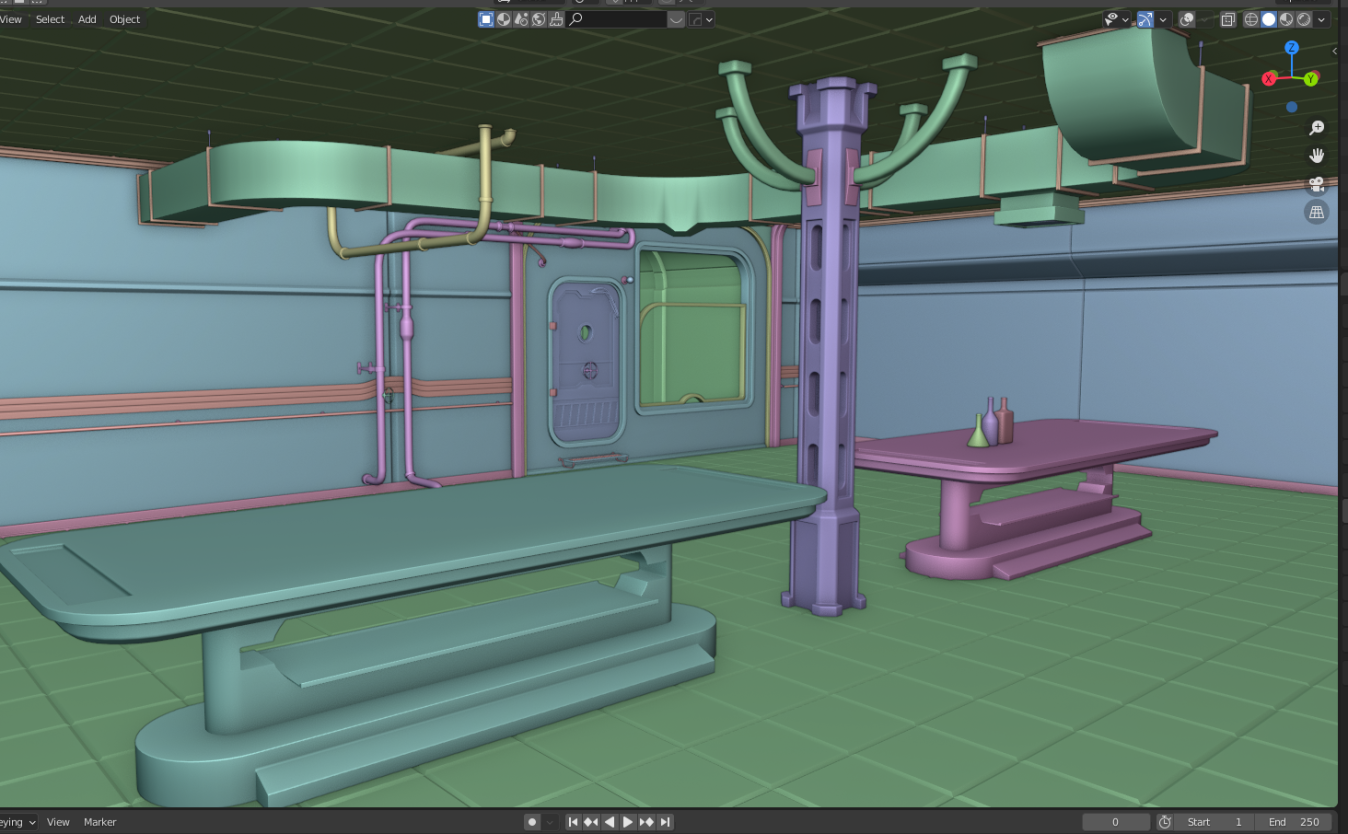Open auto keyframe options dropdown
Viewport: 1348px width, 834px height.
(550, 822)
